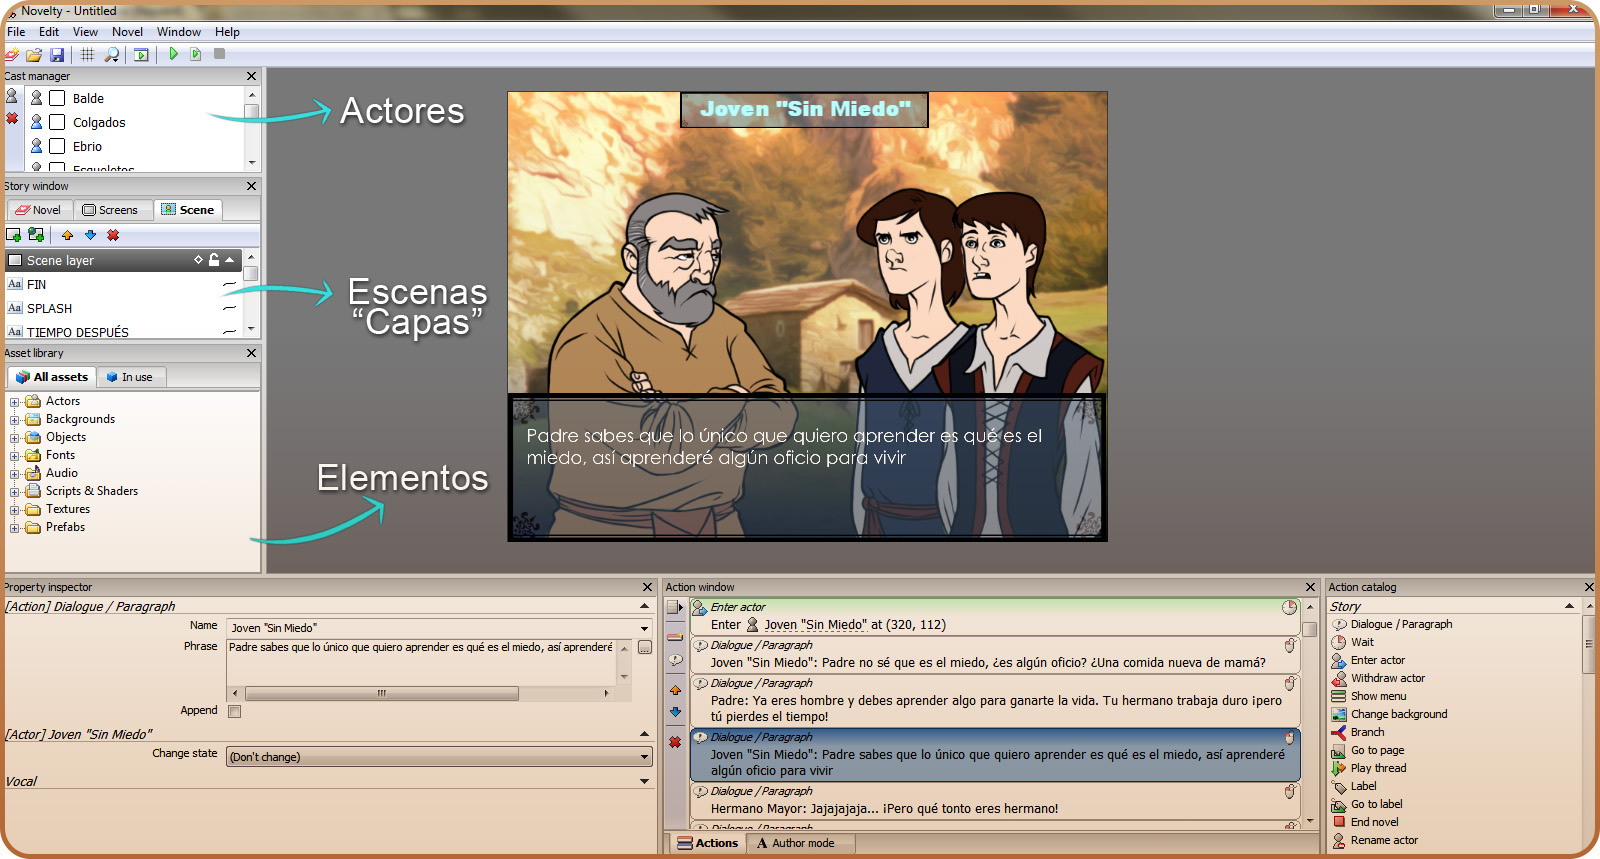Open the Novel menu
Image resolution: width=1600 pixels, height=859 pixels.
[x=127, y=32]
